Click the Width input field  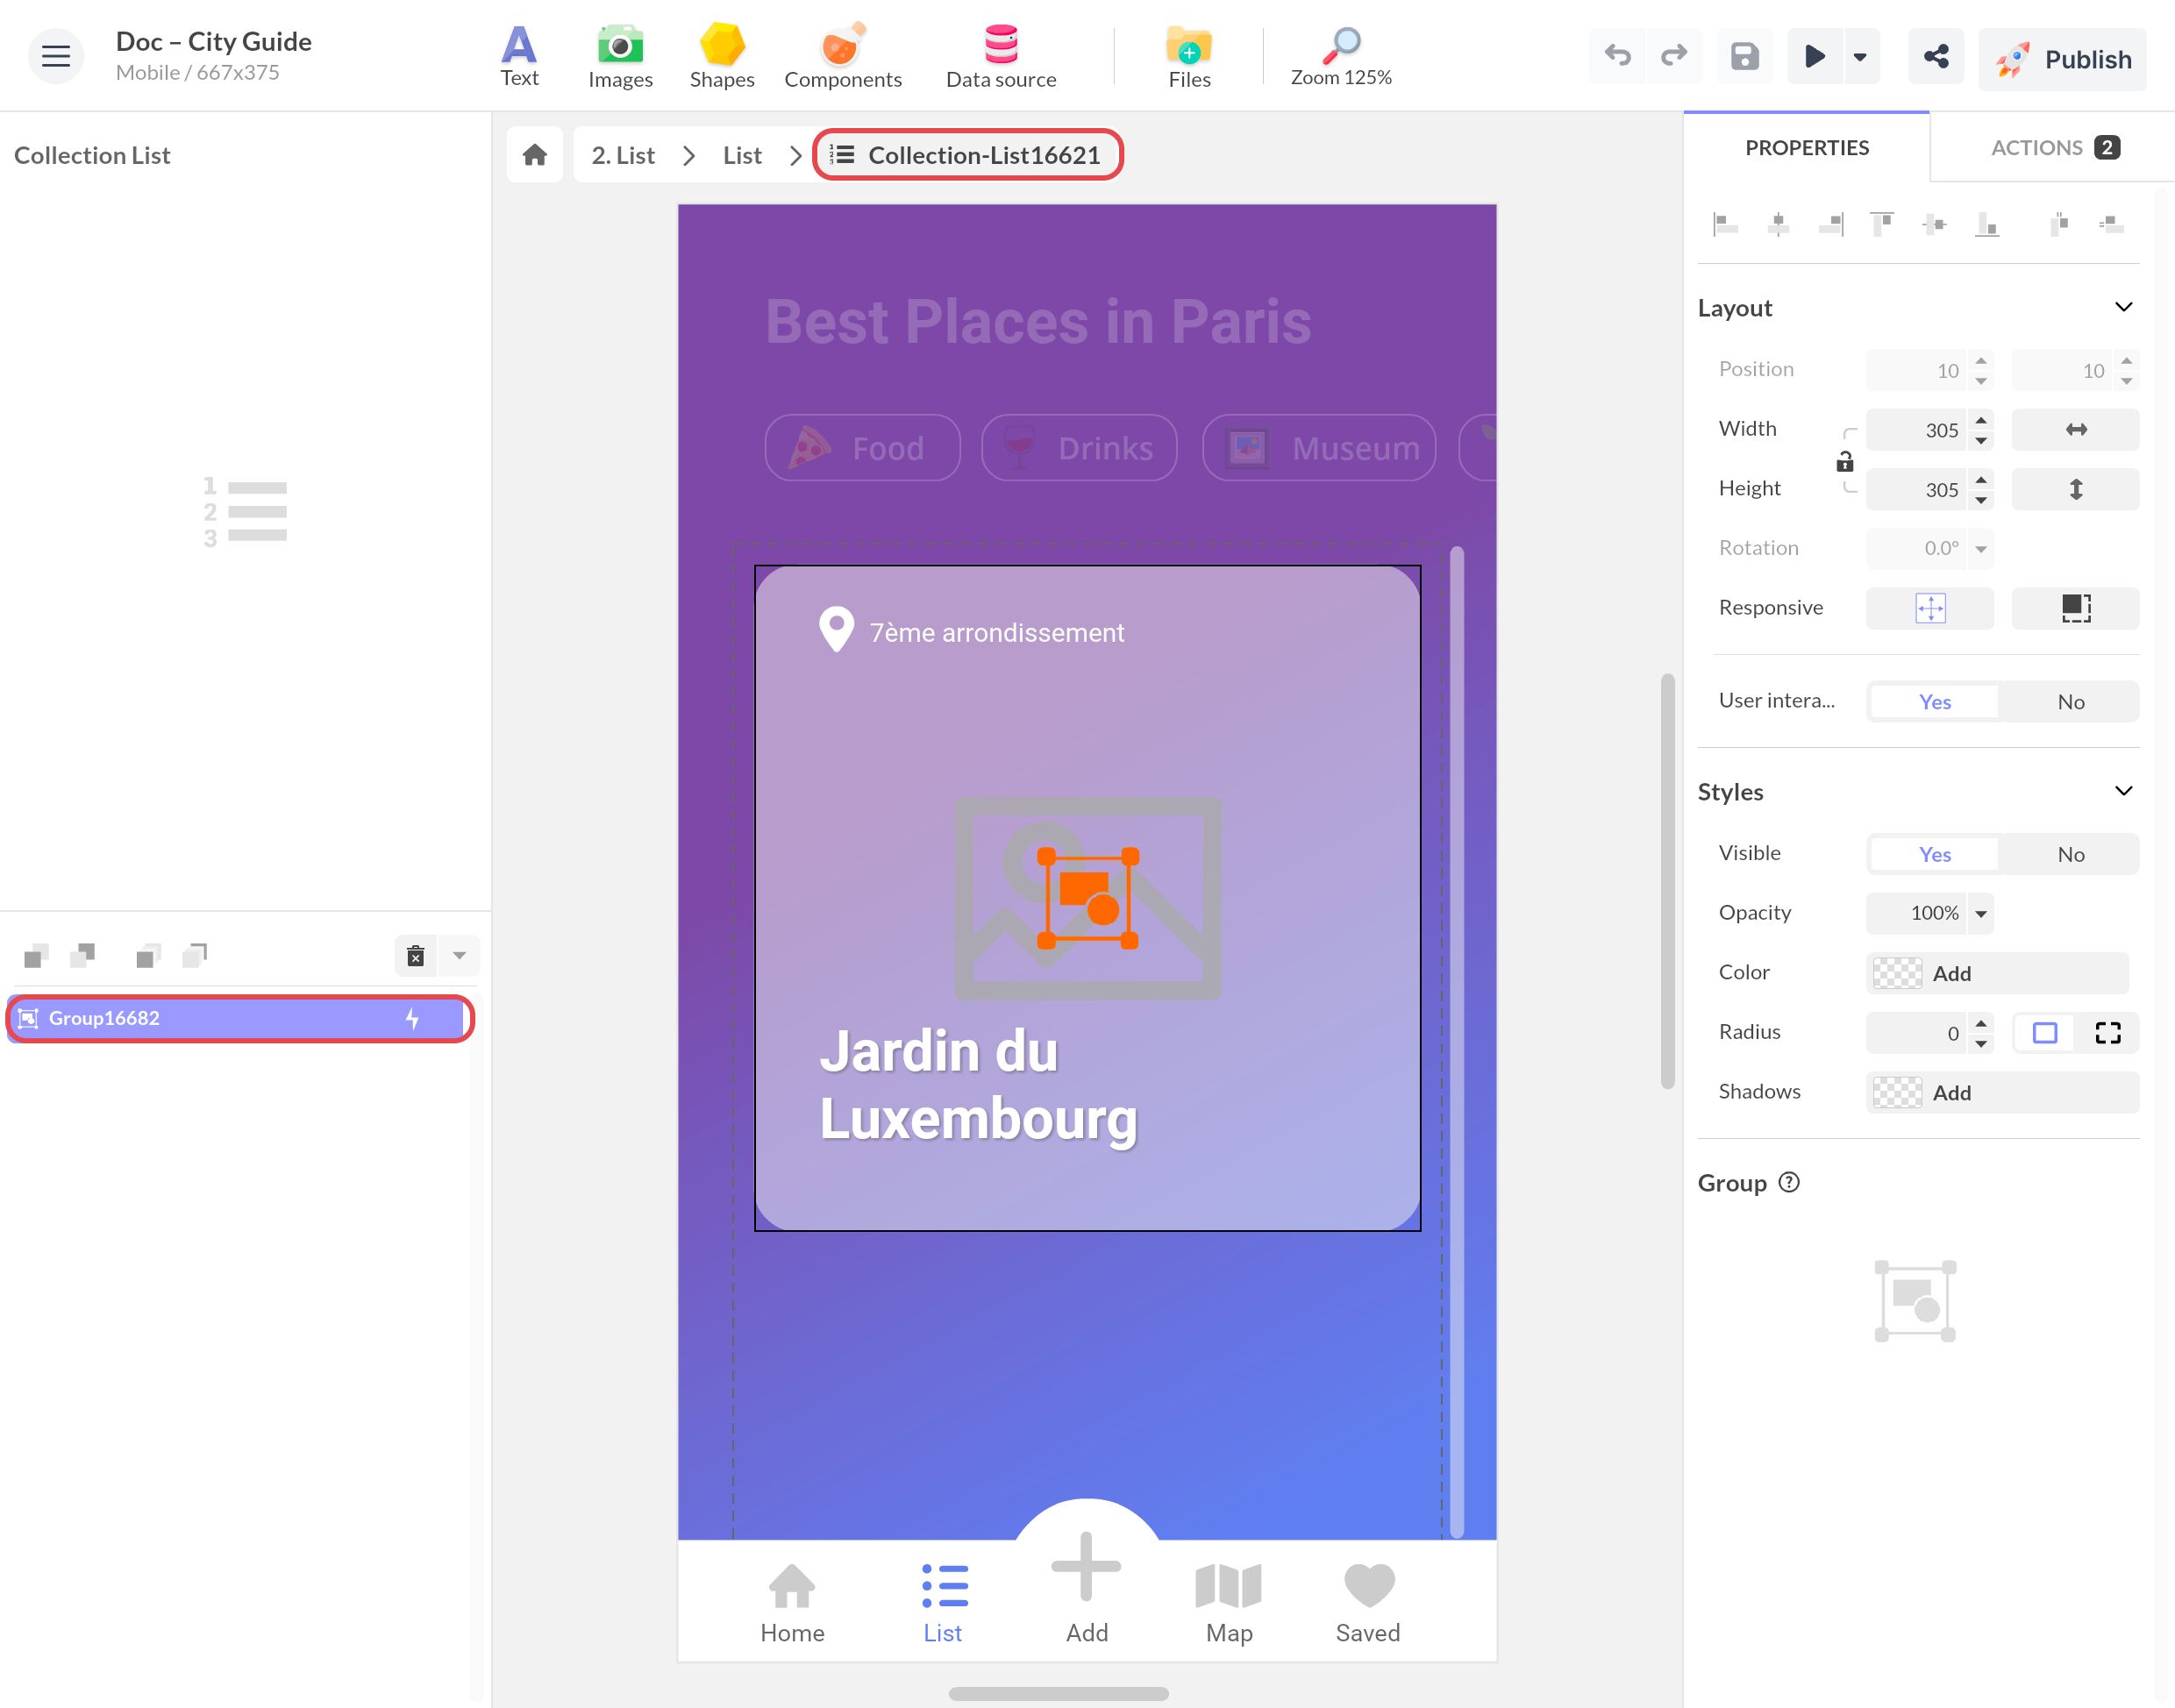1917,430
